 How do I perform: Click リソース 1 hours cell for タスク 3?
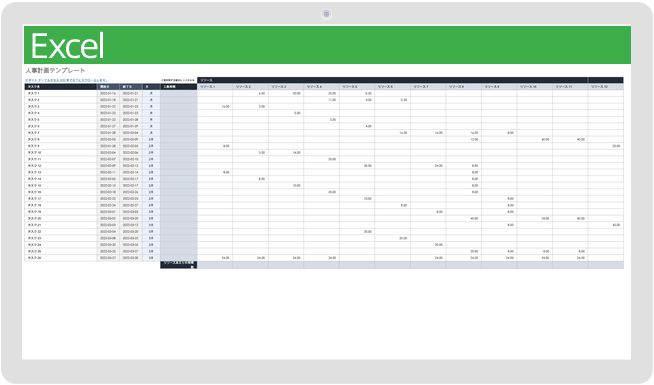pyautogui.click(x=215, y=106)
